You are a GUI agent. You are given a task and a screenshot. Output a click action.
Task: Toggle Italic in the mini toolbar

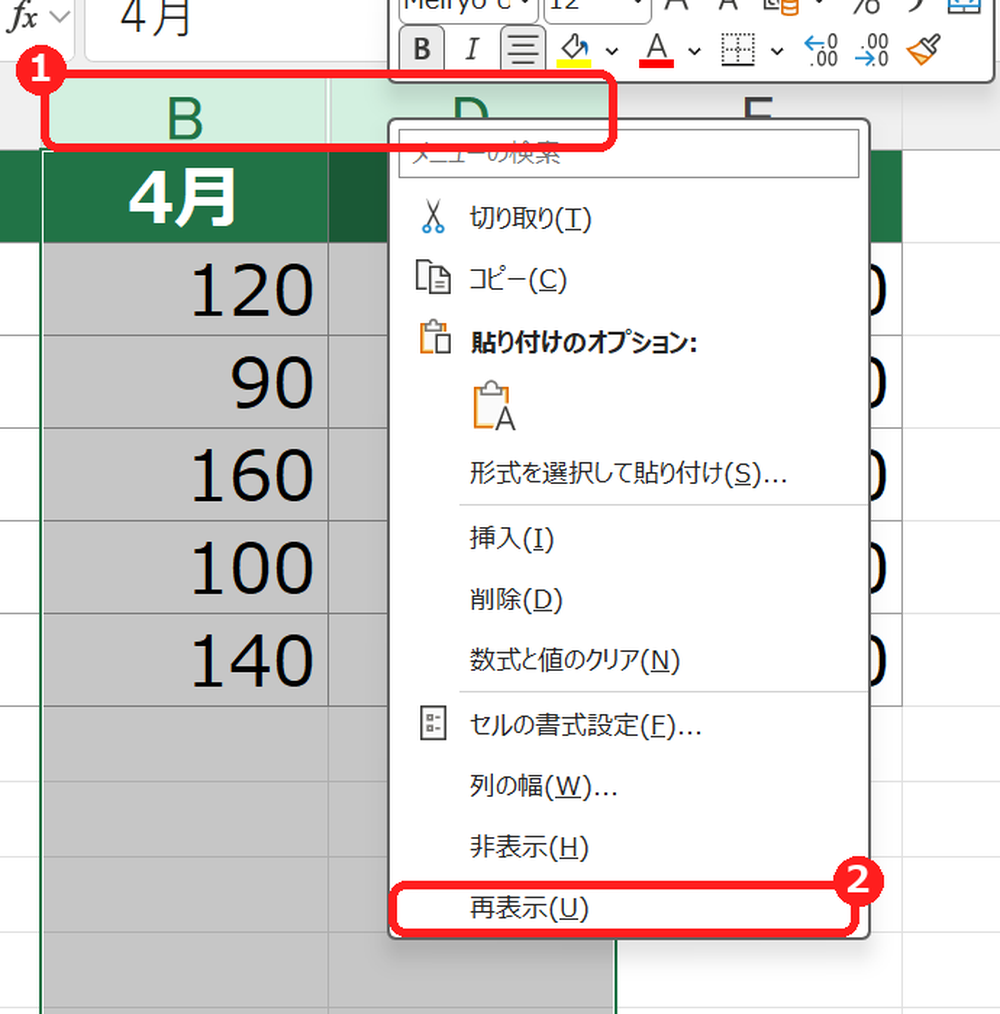[x=472, y=49]
